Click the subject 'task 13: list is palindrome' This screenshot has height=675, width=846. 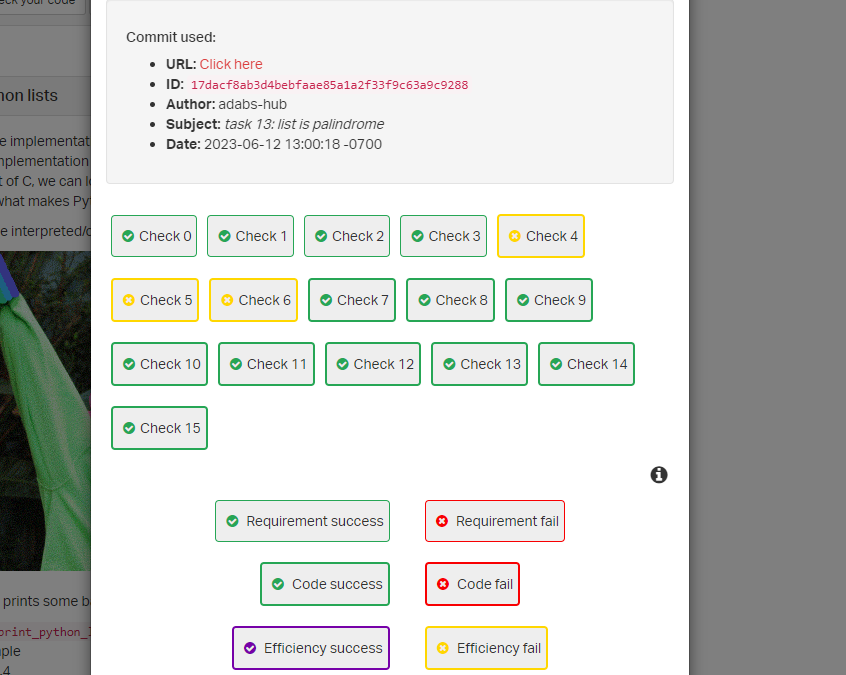tap(304, 124)
